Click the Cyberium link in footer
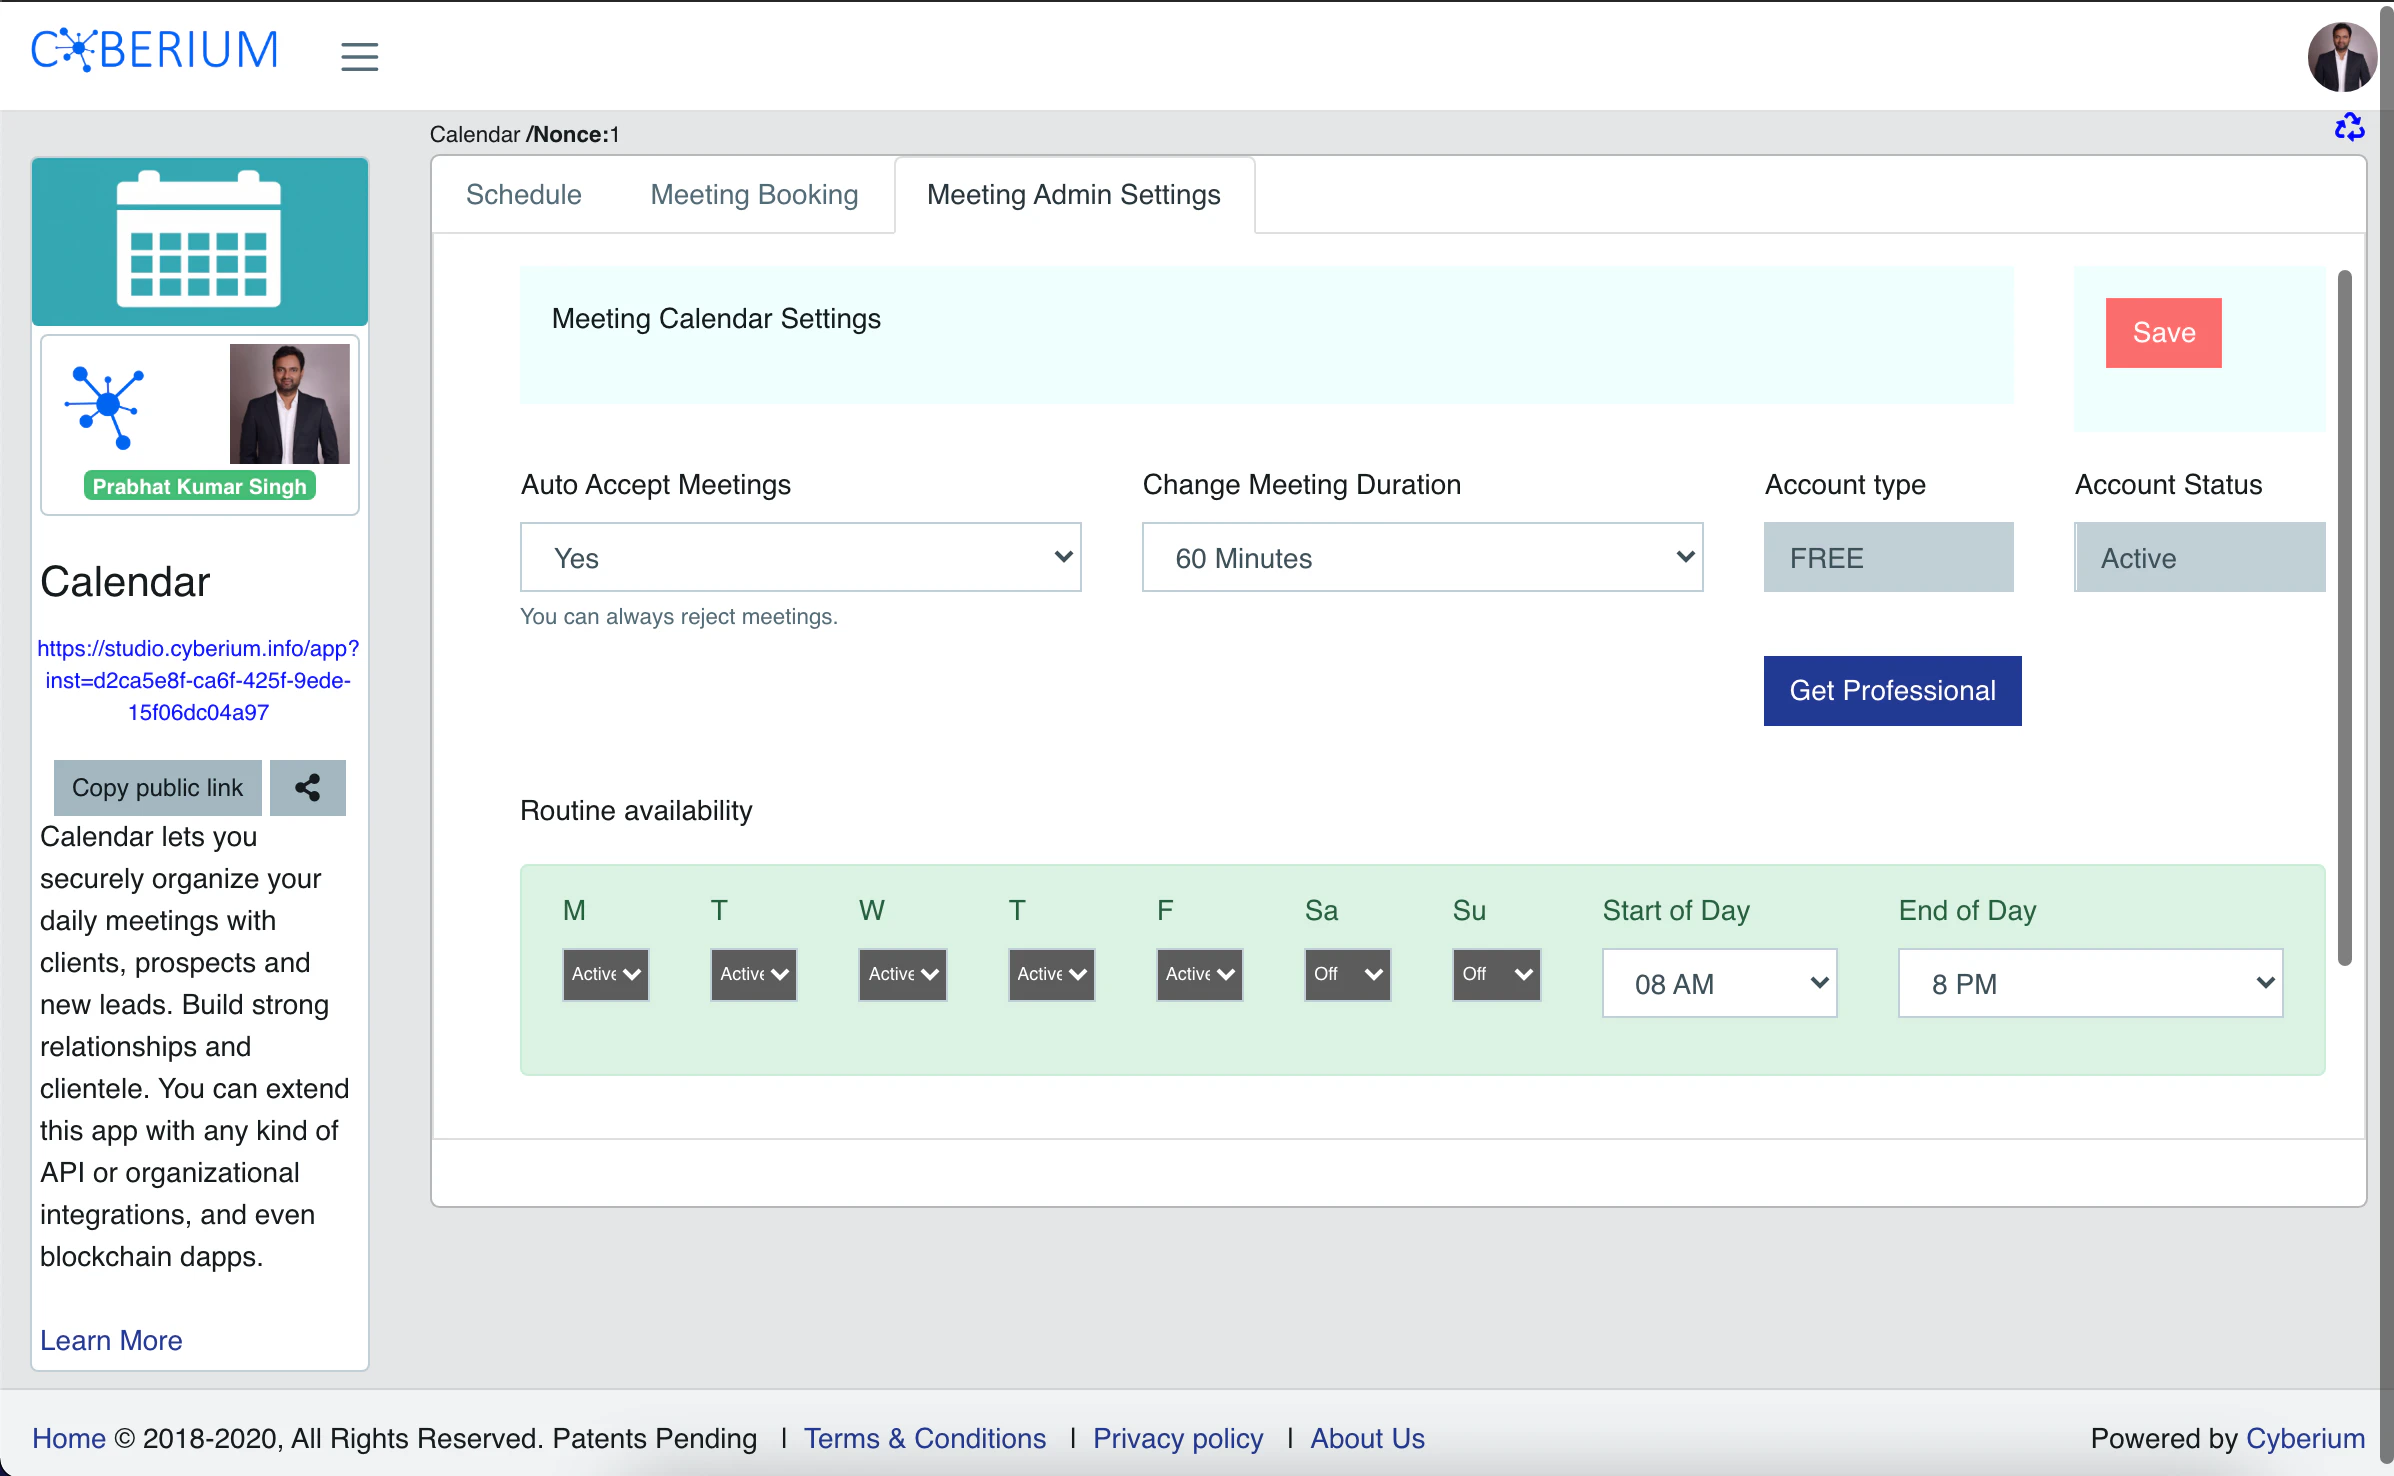2394x1476 pixels. (2305, 1438)
